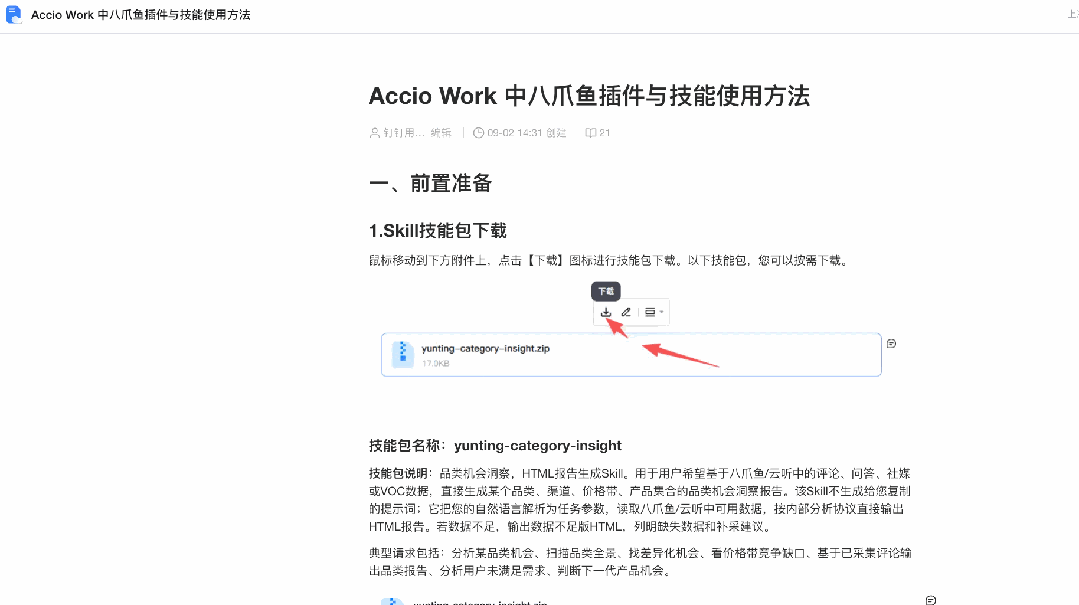Click the subheading '1.Skill技能包下载'

pyautogui.click(x=438, y=231)
